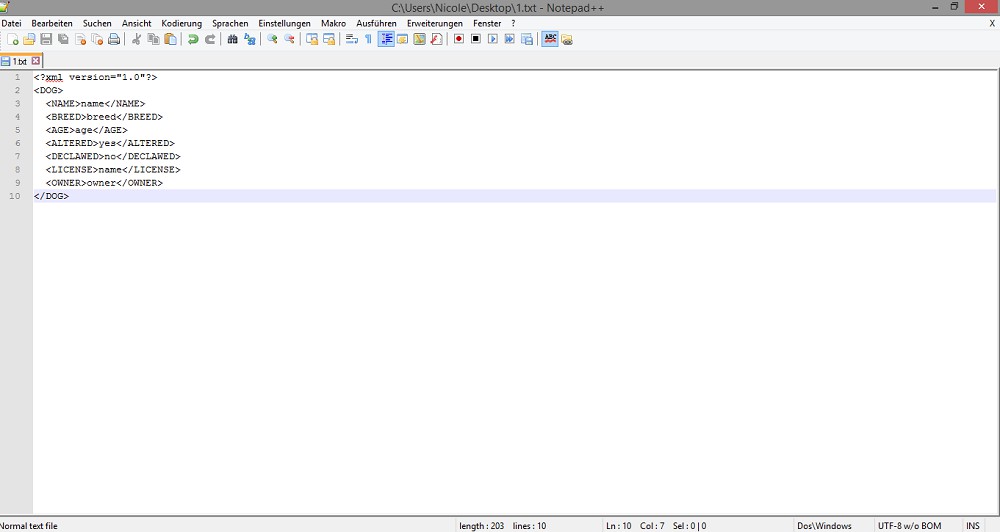
Task: Print the document with printer icon
Action: click(114, 39)
